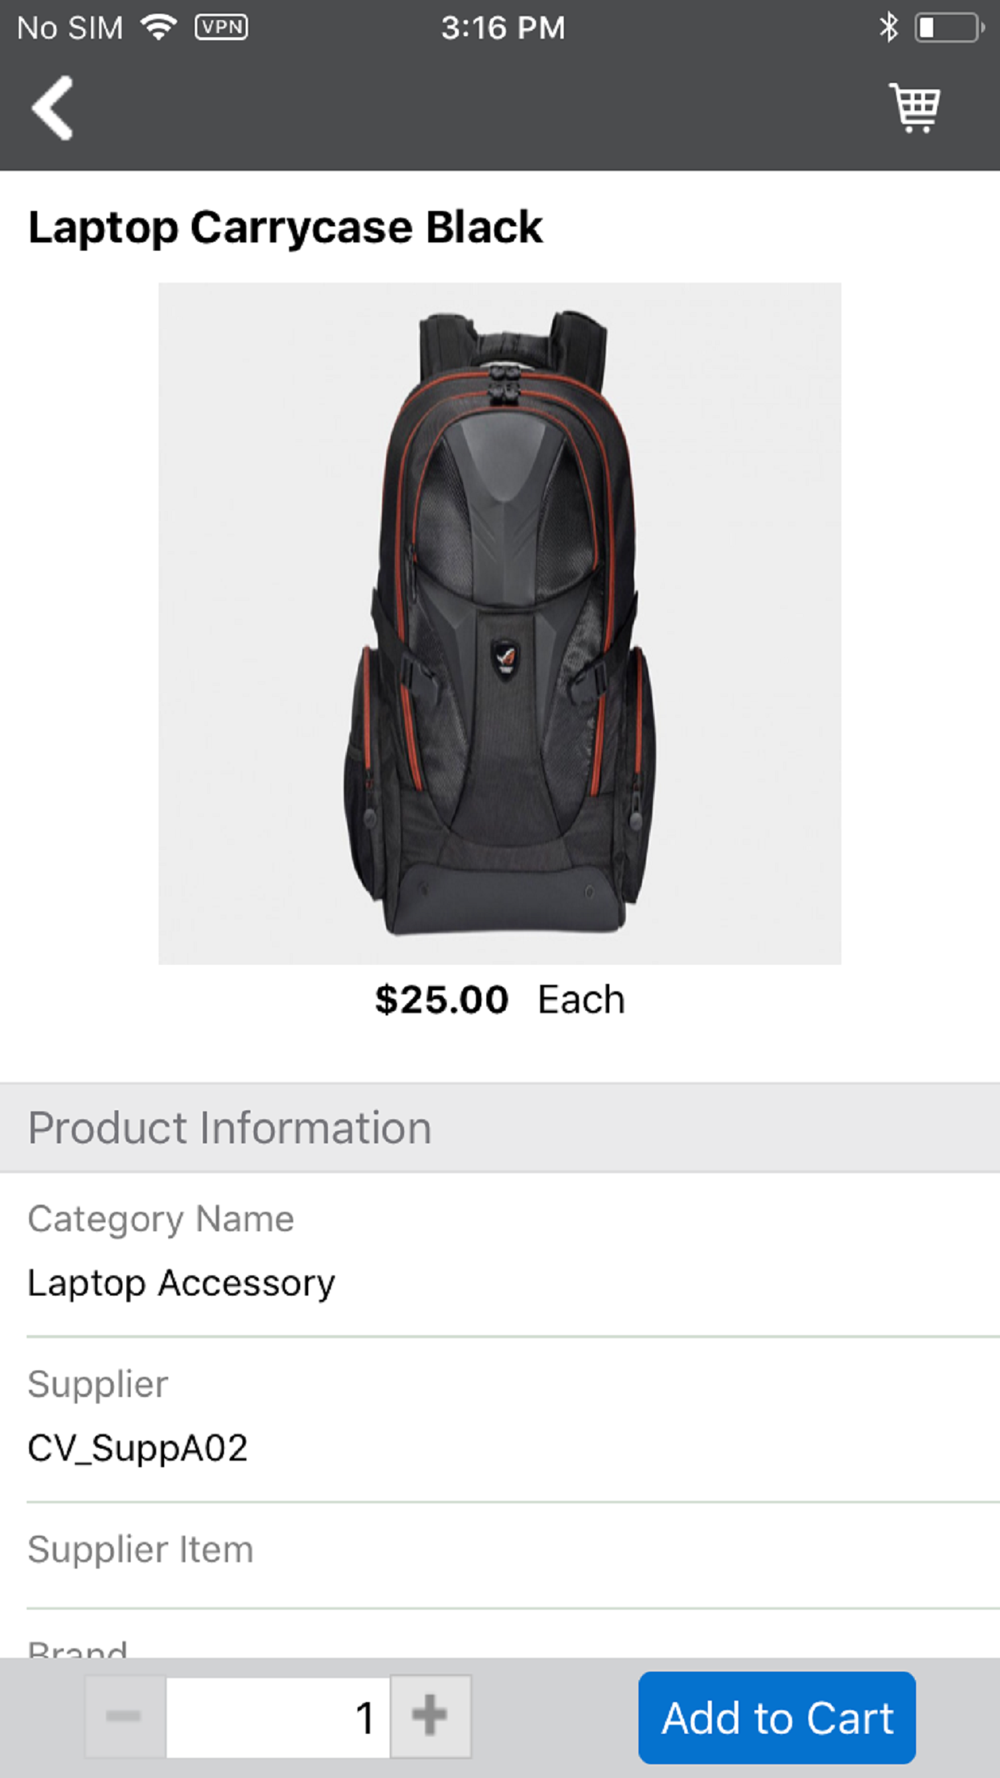The height and width of the screenshot is (1778, 1000).
Task: Tap the CV_SuppA02 supplier value
Action: coord(137,1448)
